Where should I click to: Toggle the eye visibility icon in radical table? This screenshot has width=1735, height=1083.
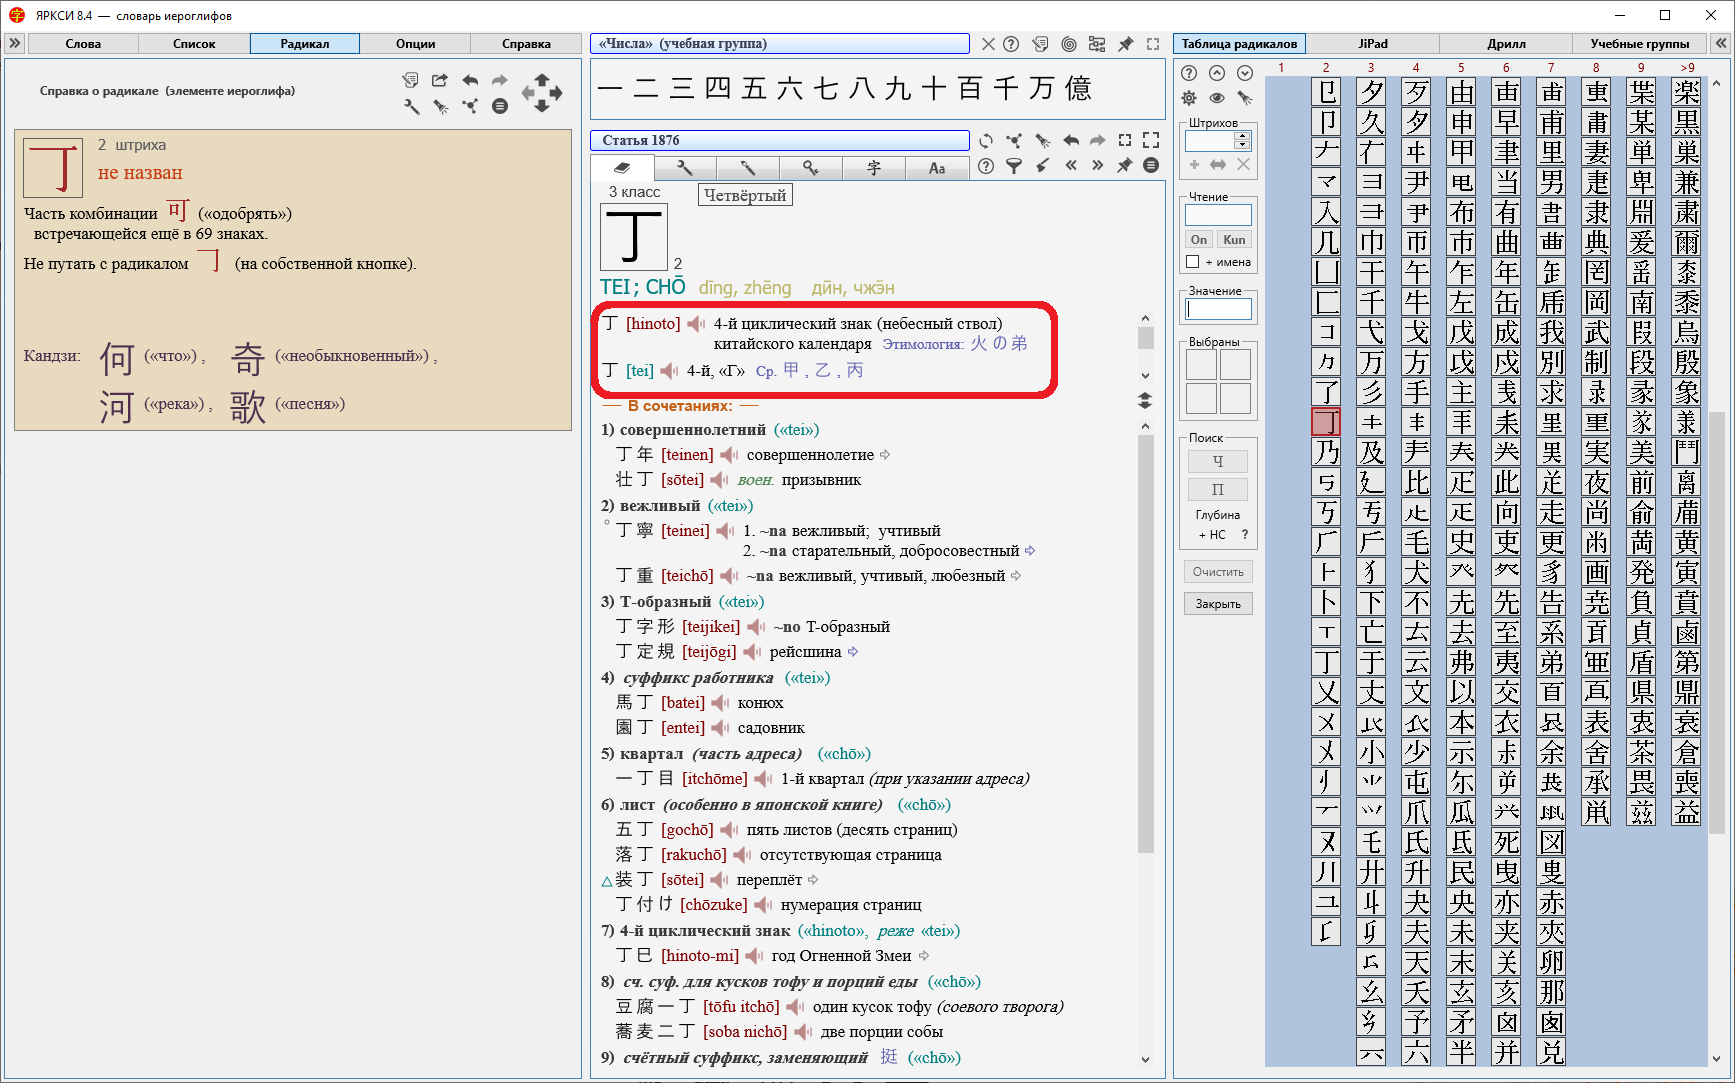coord(1217,98)
